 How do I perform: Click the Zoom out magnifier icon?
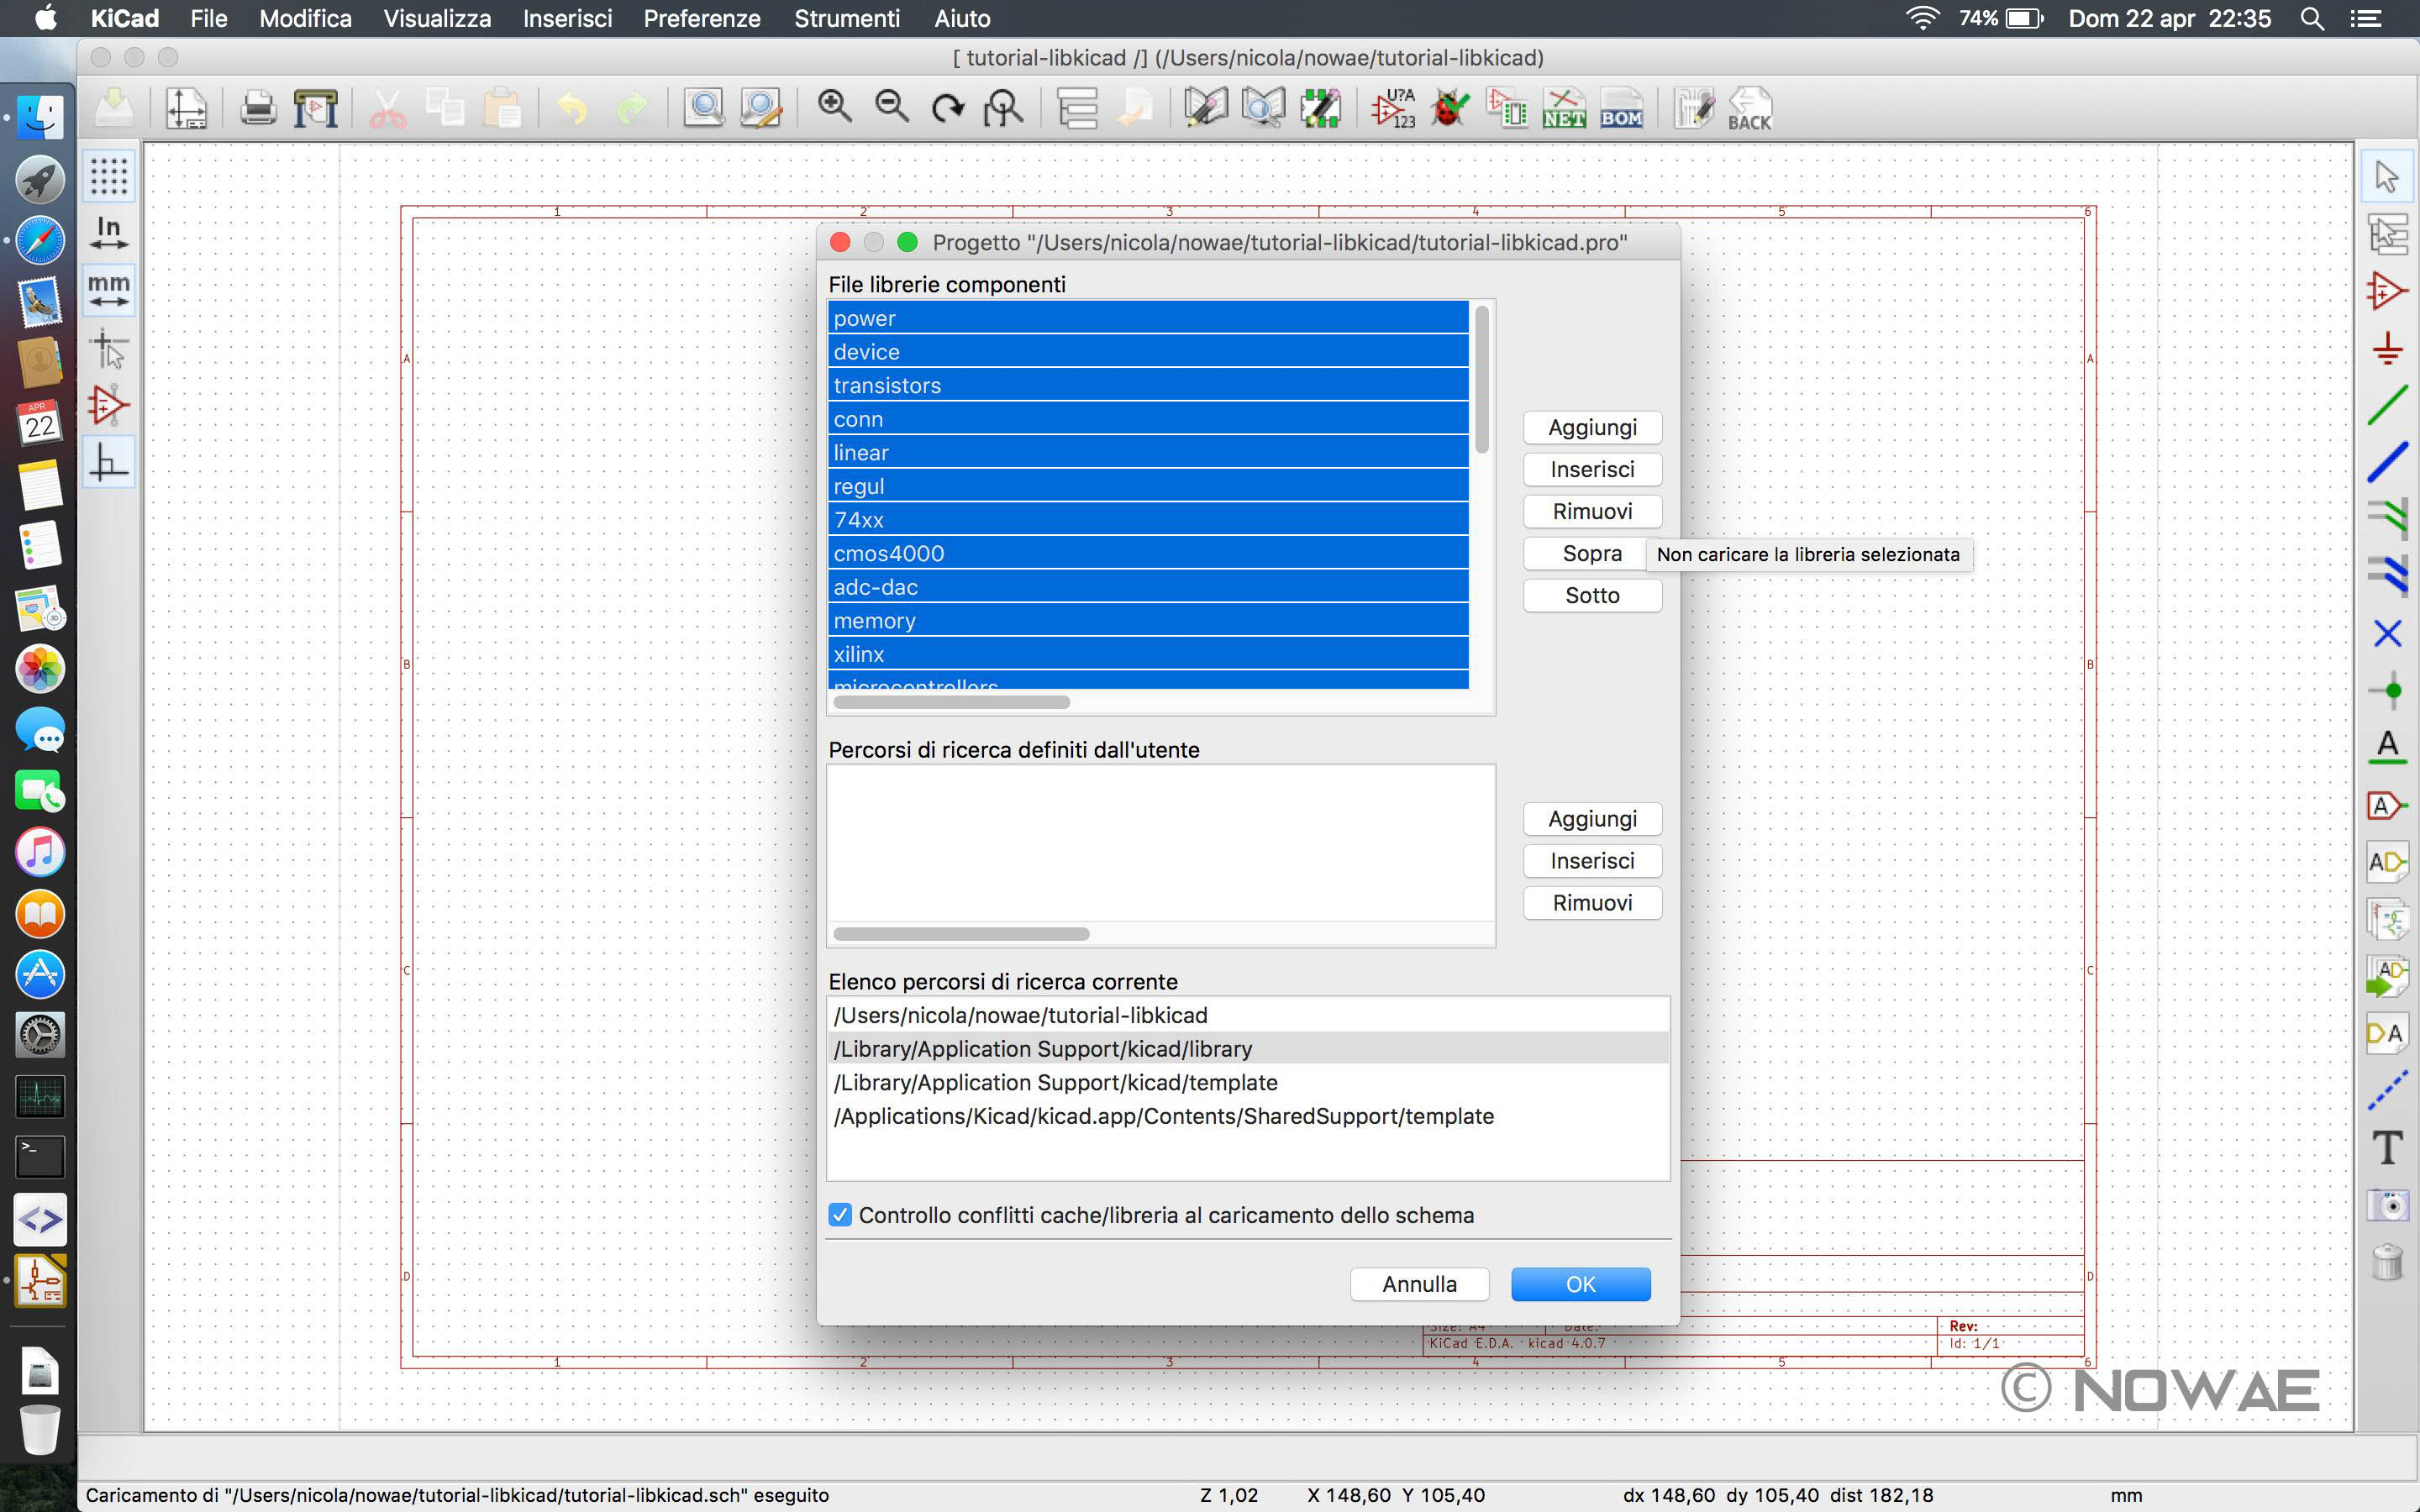(x=891, y=107)
